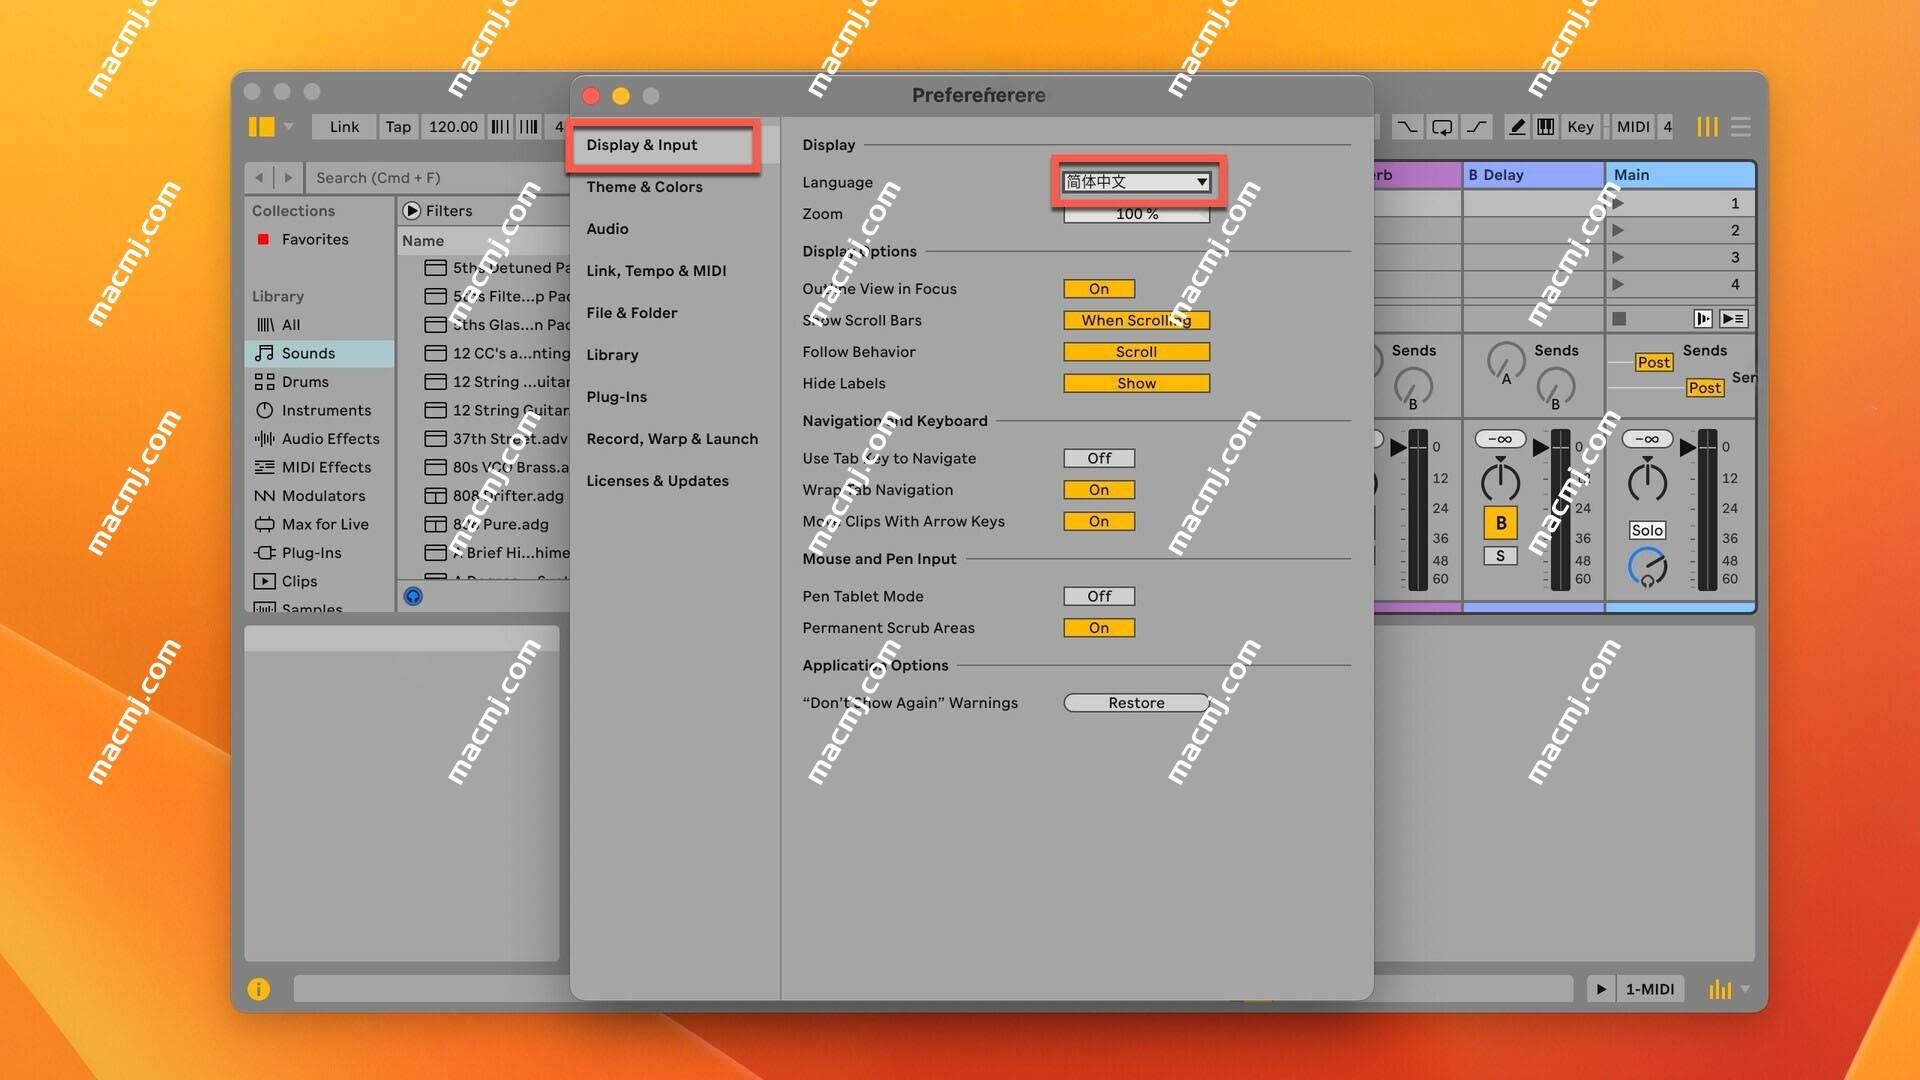Select the Modulators category icon
1920x1080 pixels.
tap(262, 495)
